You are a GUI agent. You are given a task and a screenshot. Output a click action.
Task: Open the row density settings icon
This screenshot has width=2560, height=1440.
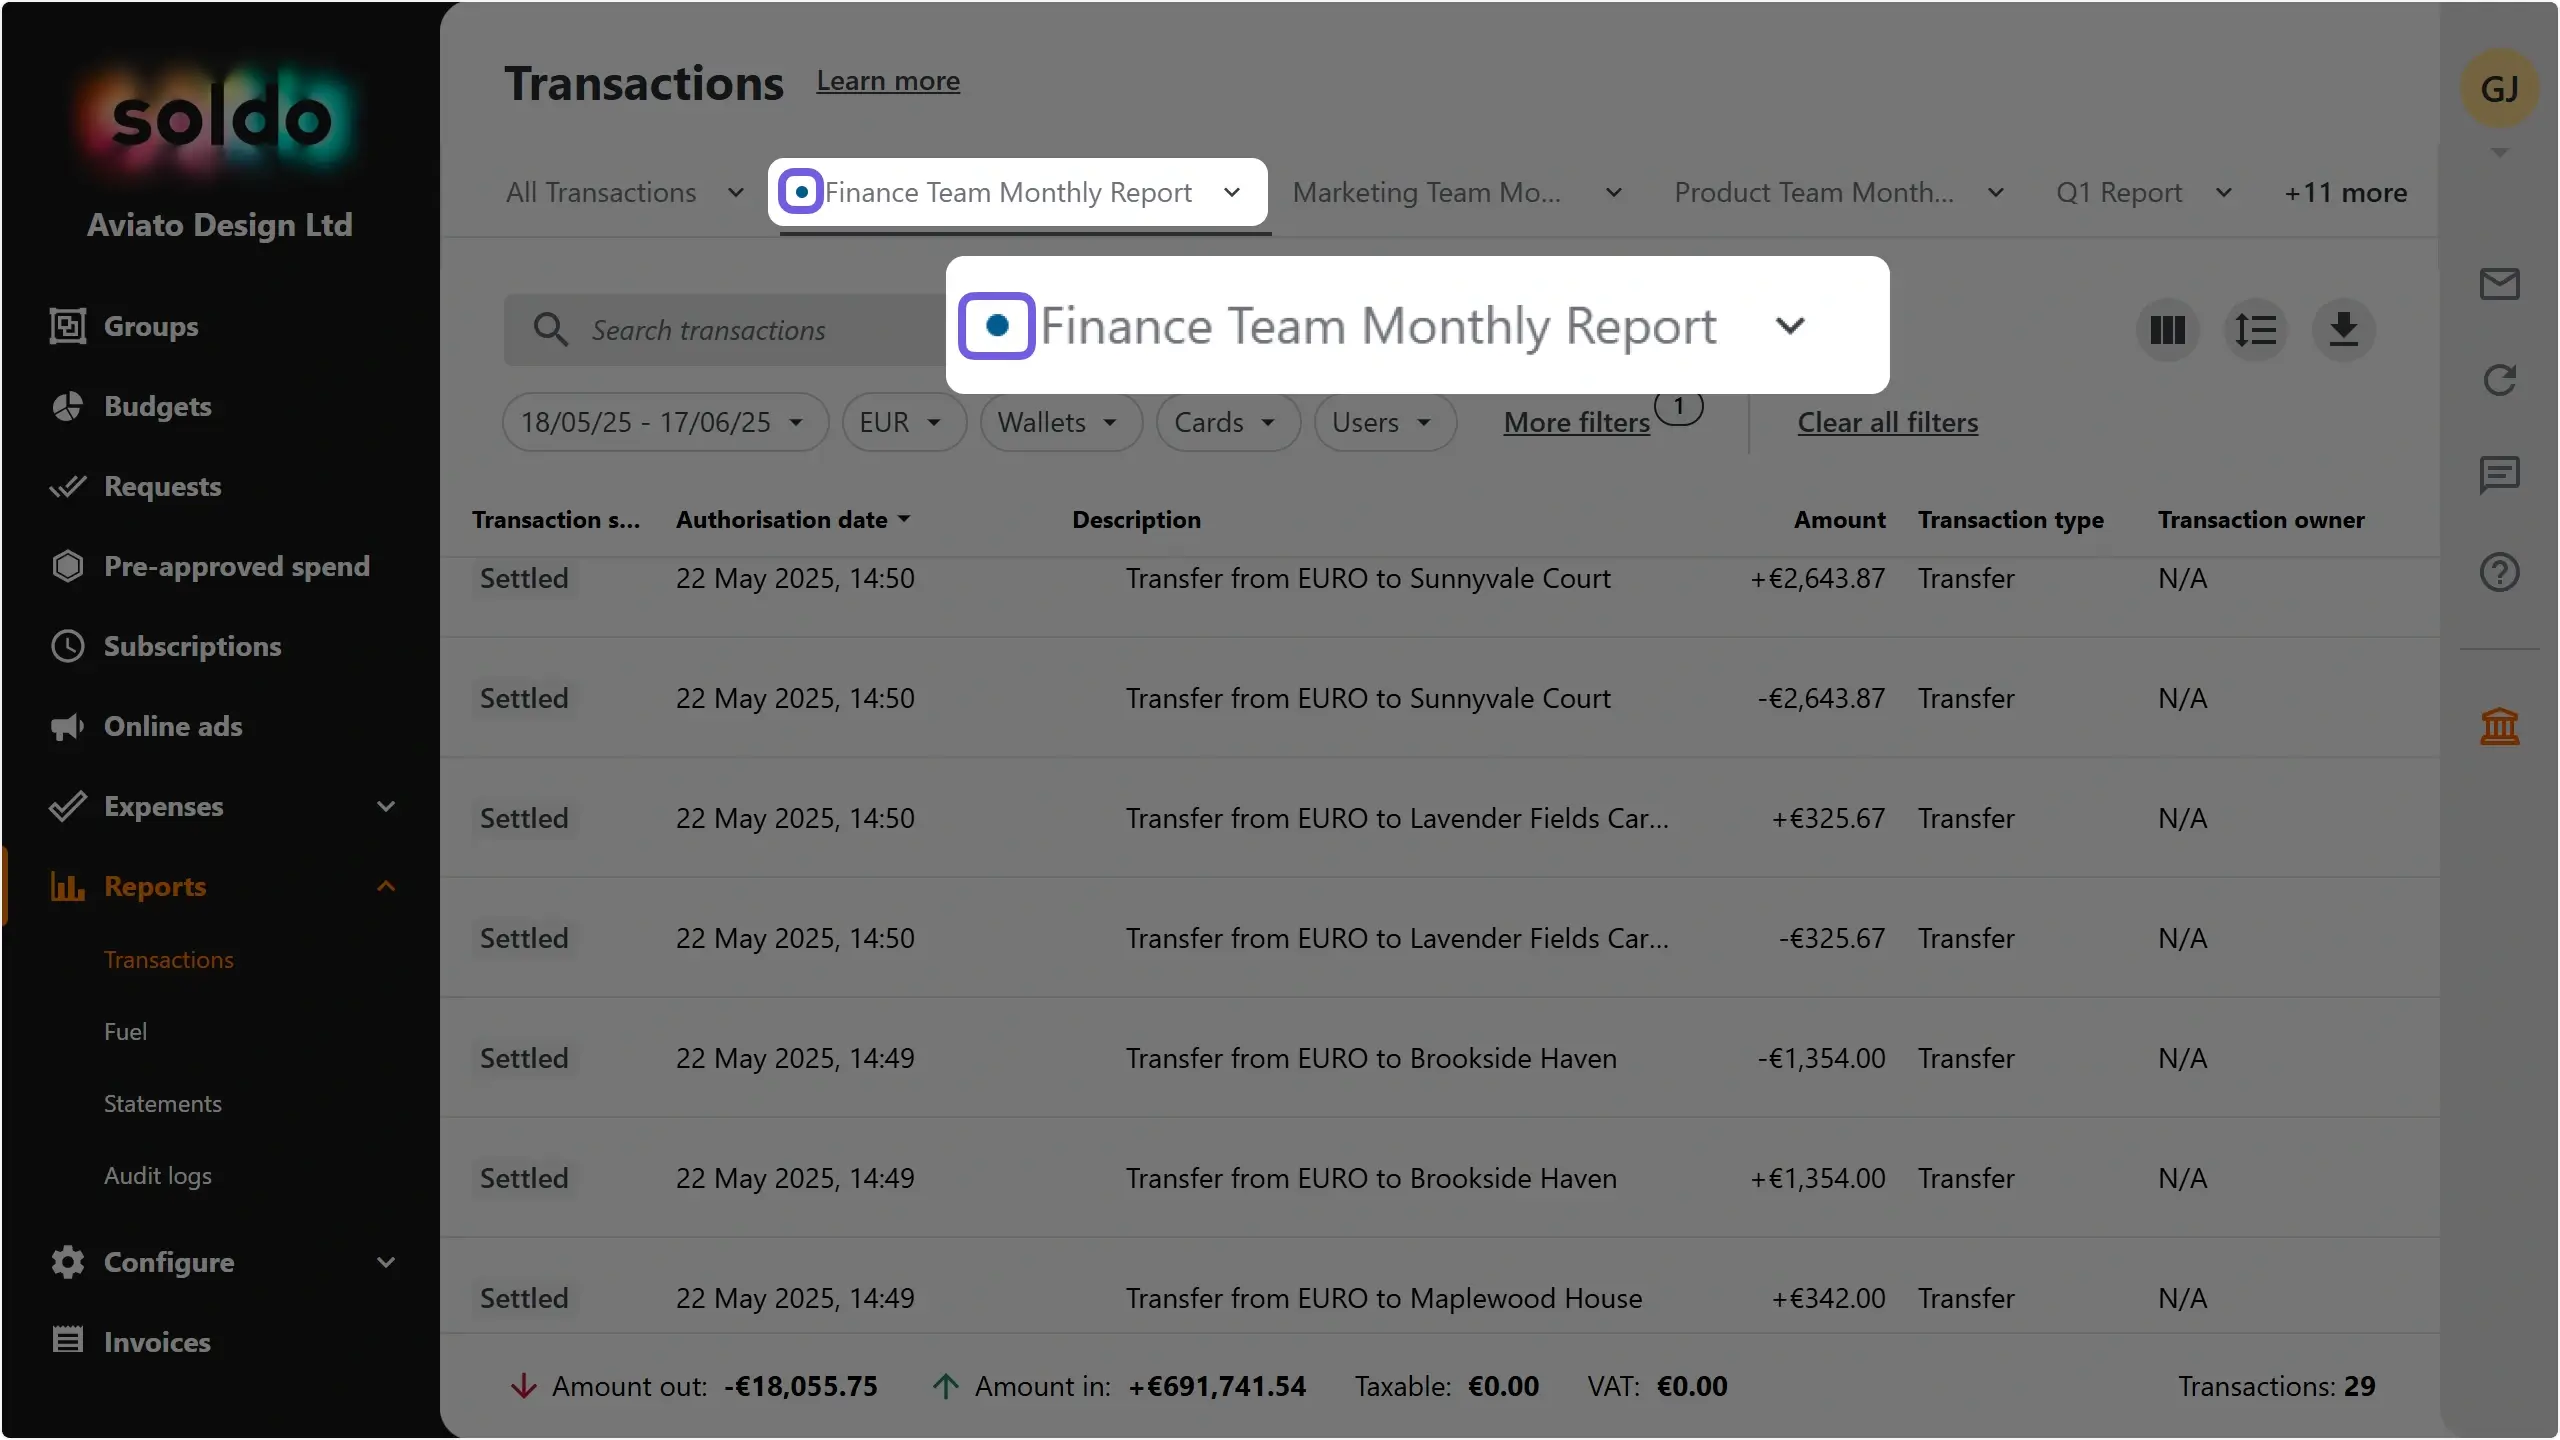click(2255, 330)
